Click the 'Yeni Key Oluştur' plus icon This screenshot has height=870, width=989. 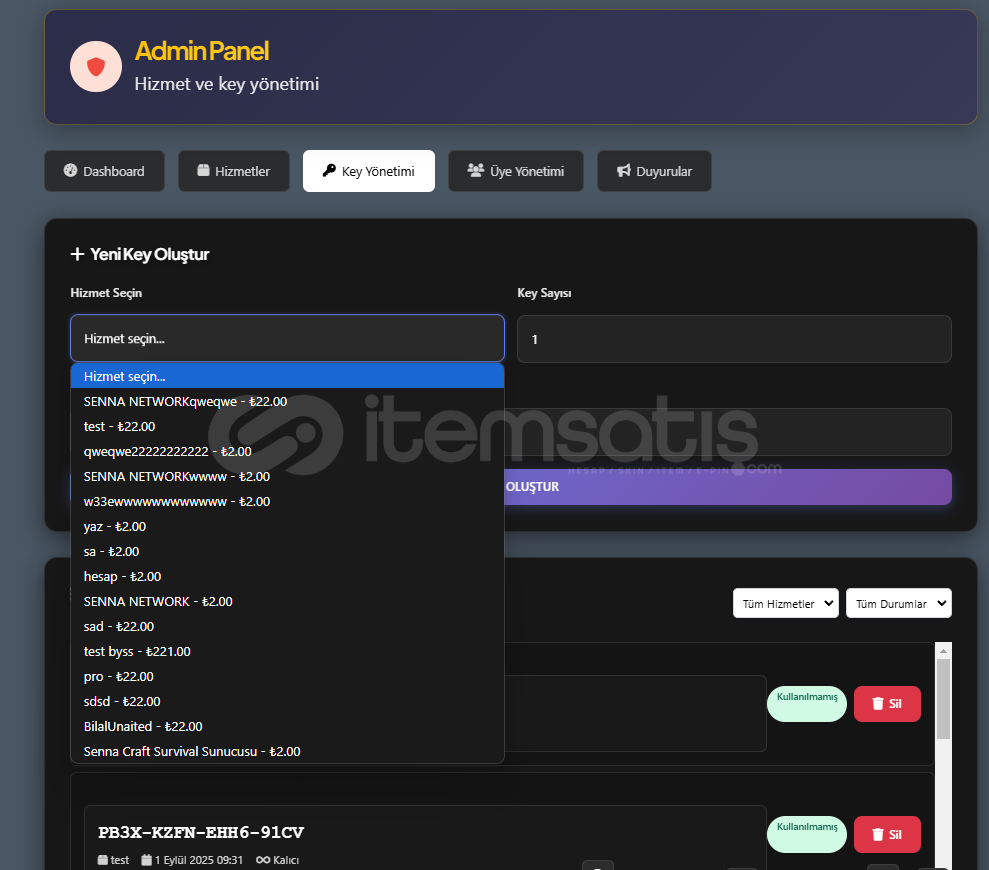click(x=77, y=254)
